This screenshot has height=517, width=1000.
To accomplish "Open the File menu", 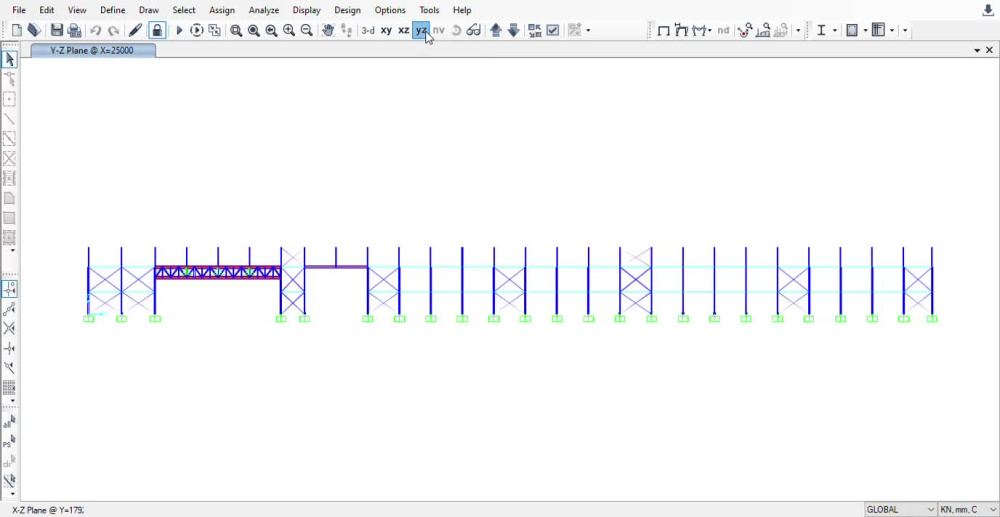I will [x=19, y=10].
